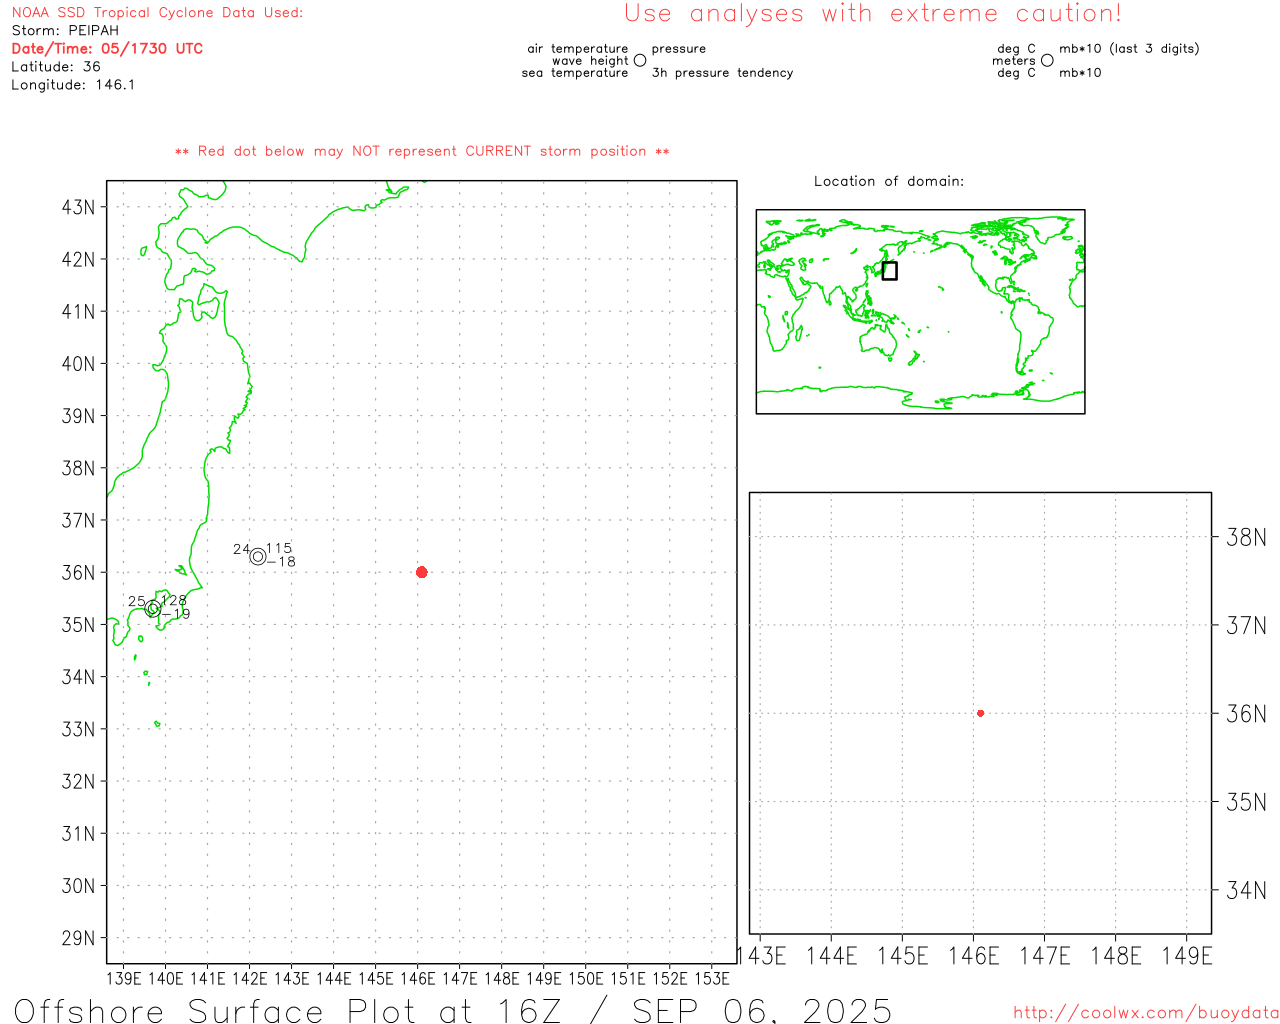Click the world overview map thumbnail
Image resolution: width=1280 pixels, height=1024 pixels.
pyautogui.click(x=920, y=311)
